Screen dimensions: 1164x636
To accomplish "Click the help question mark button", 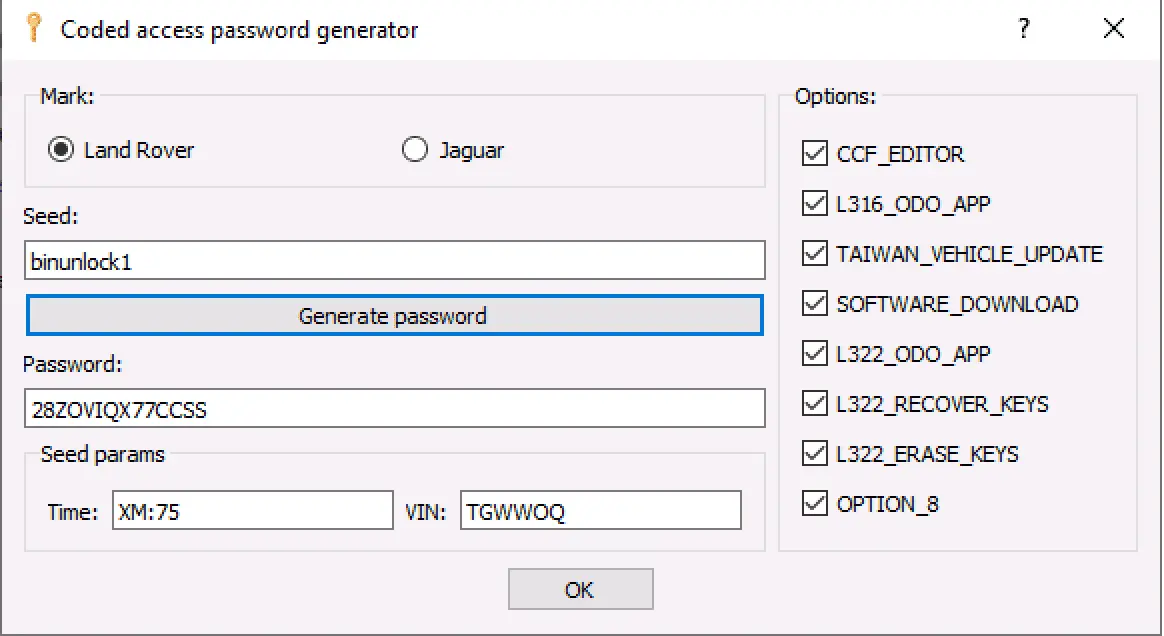I will pos(1024,29).
